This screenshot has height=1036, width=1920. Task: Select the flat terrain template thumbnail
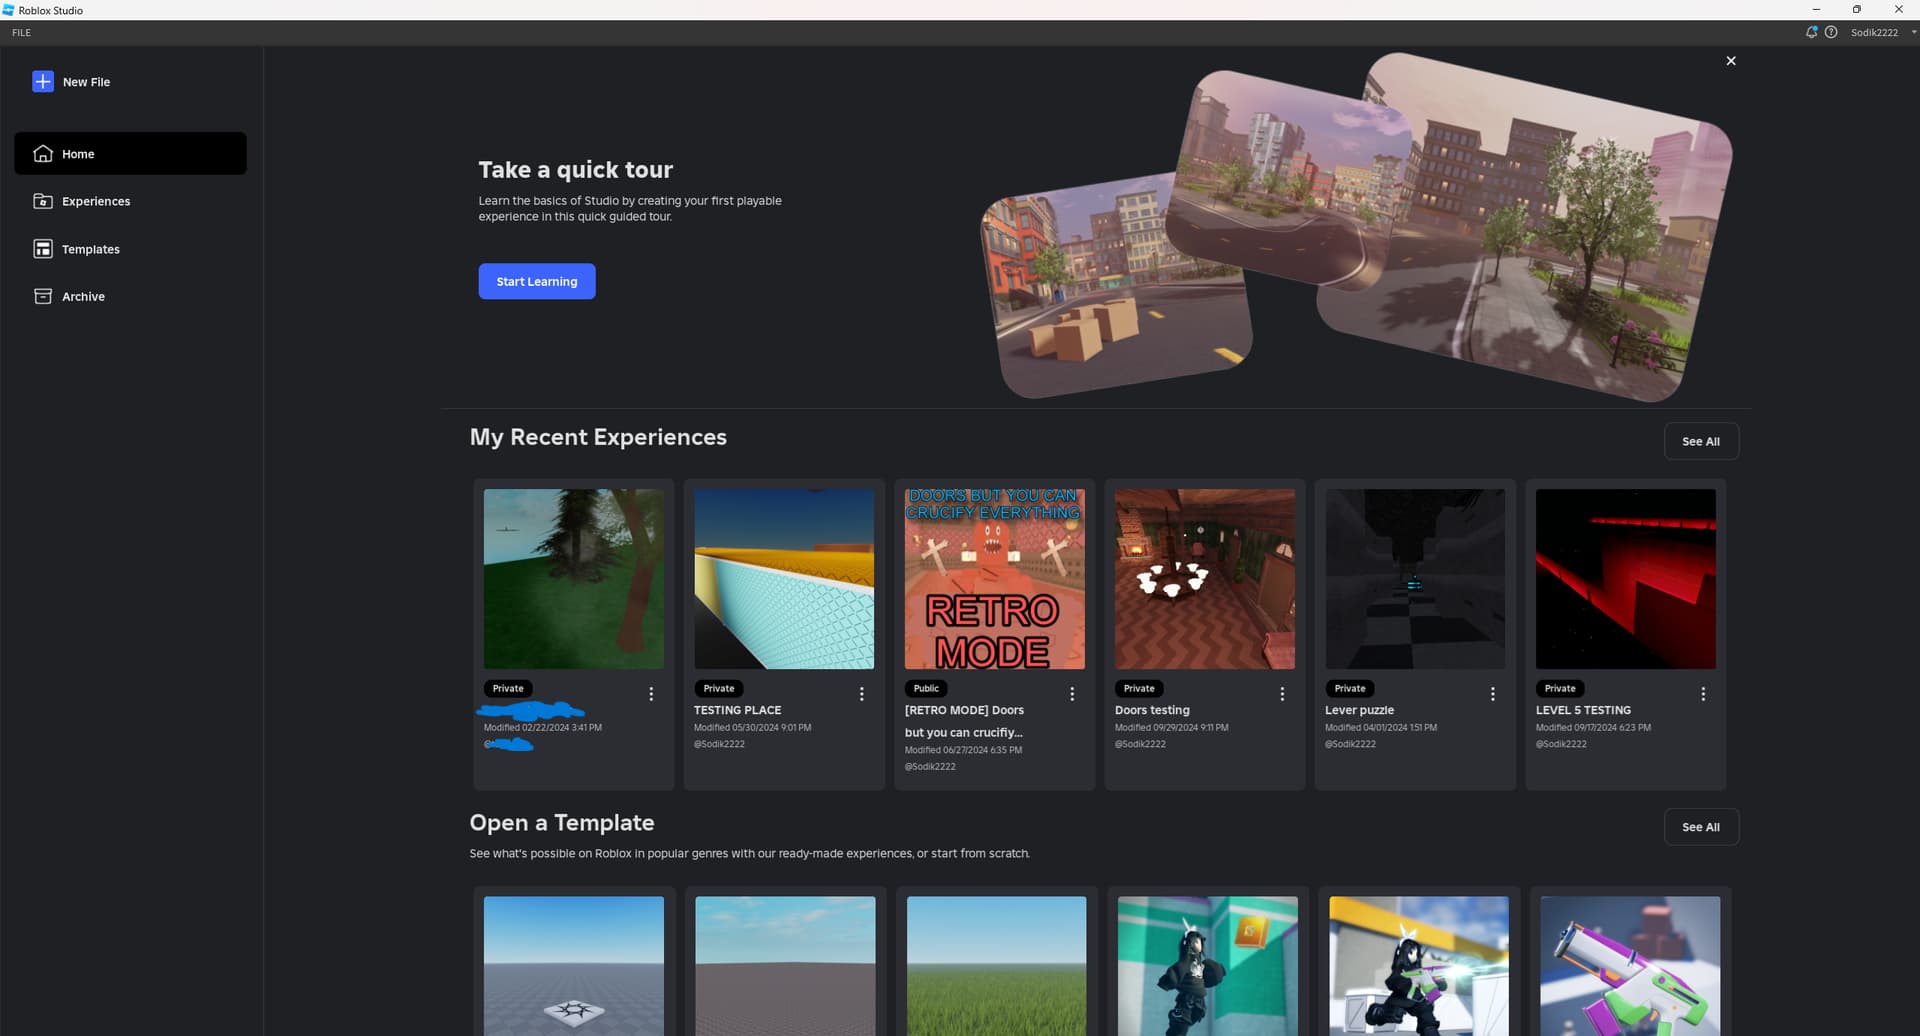click(x=785, y=966)
